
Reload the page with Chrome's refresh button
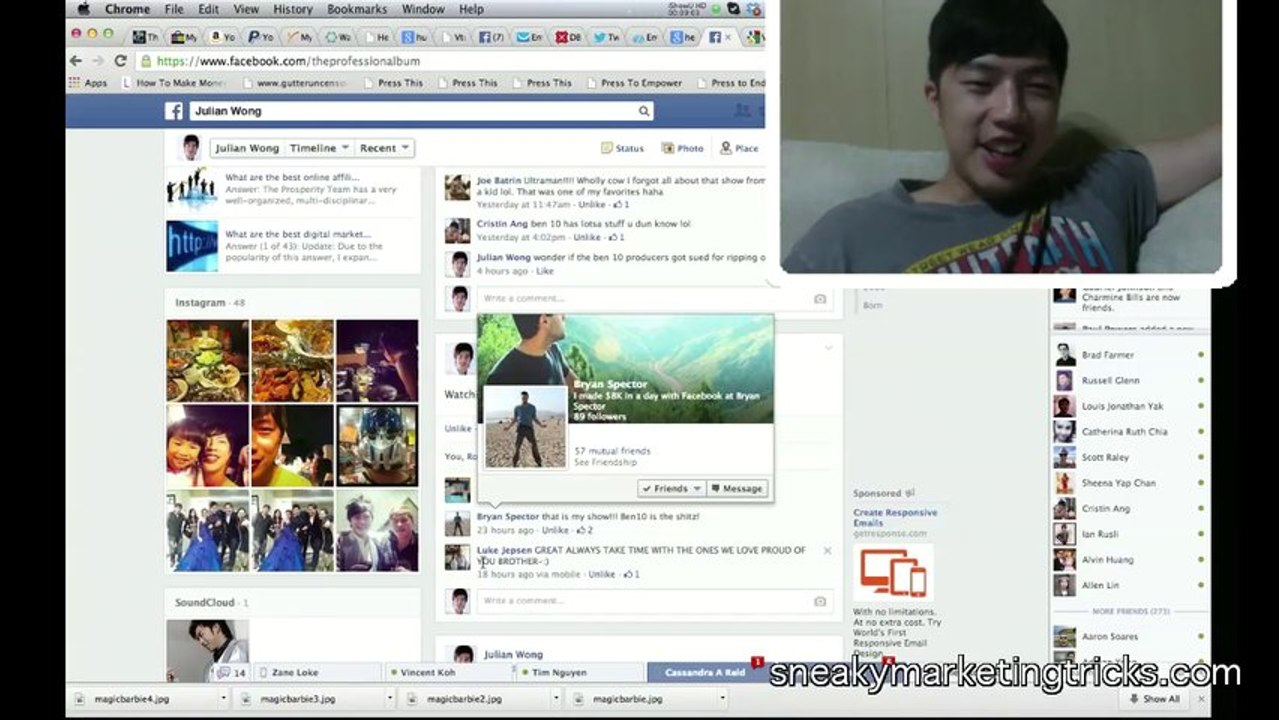pyautogui.click(x=120, y=61)
